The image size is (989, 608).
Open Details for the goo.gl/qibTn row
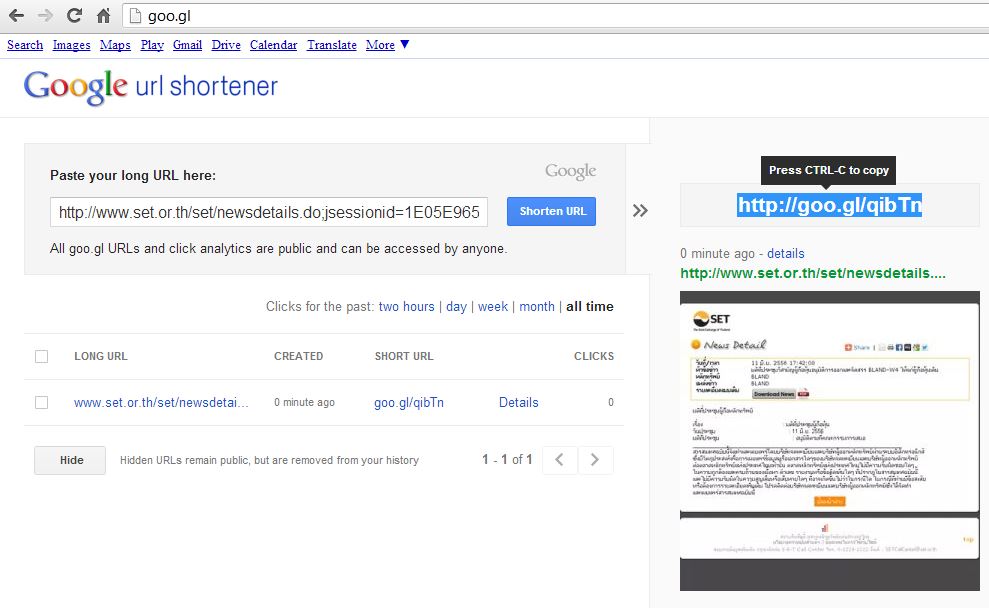pyautogui.click(x=518, y=402)
